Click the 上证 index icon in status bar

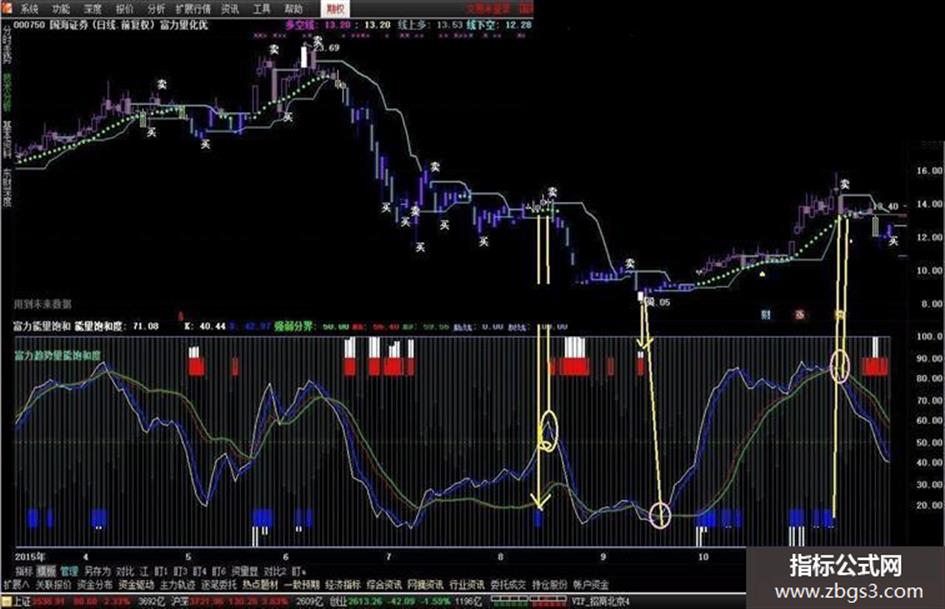(7, 601)
